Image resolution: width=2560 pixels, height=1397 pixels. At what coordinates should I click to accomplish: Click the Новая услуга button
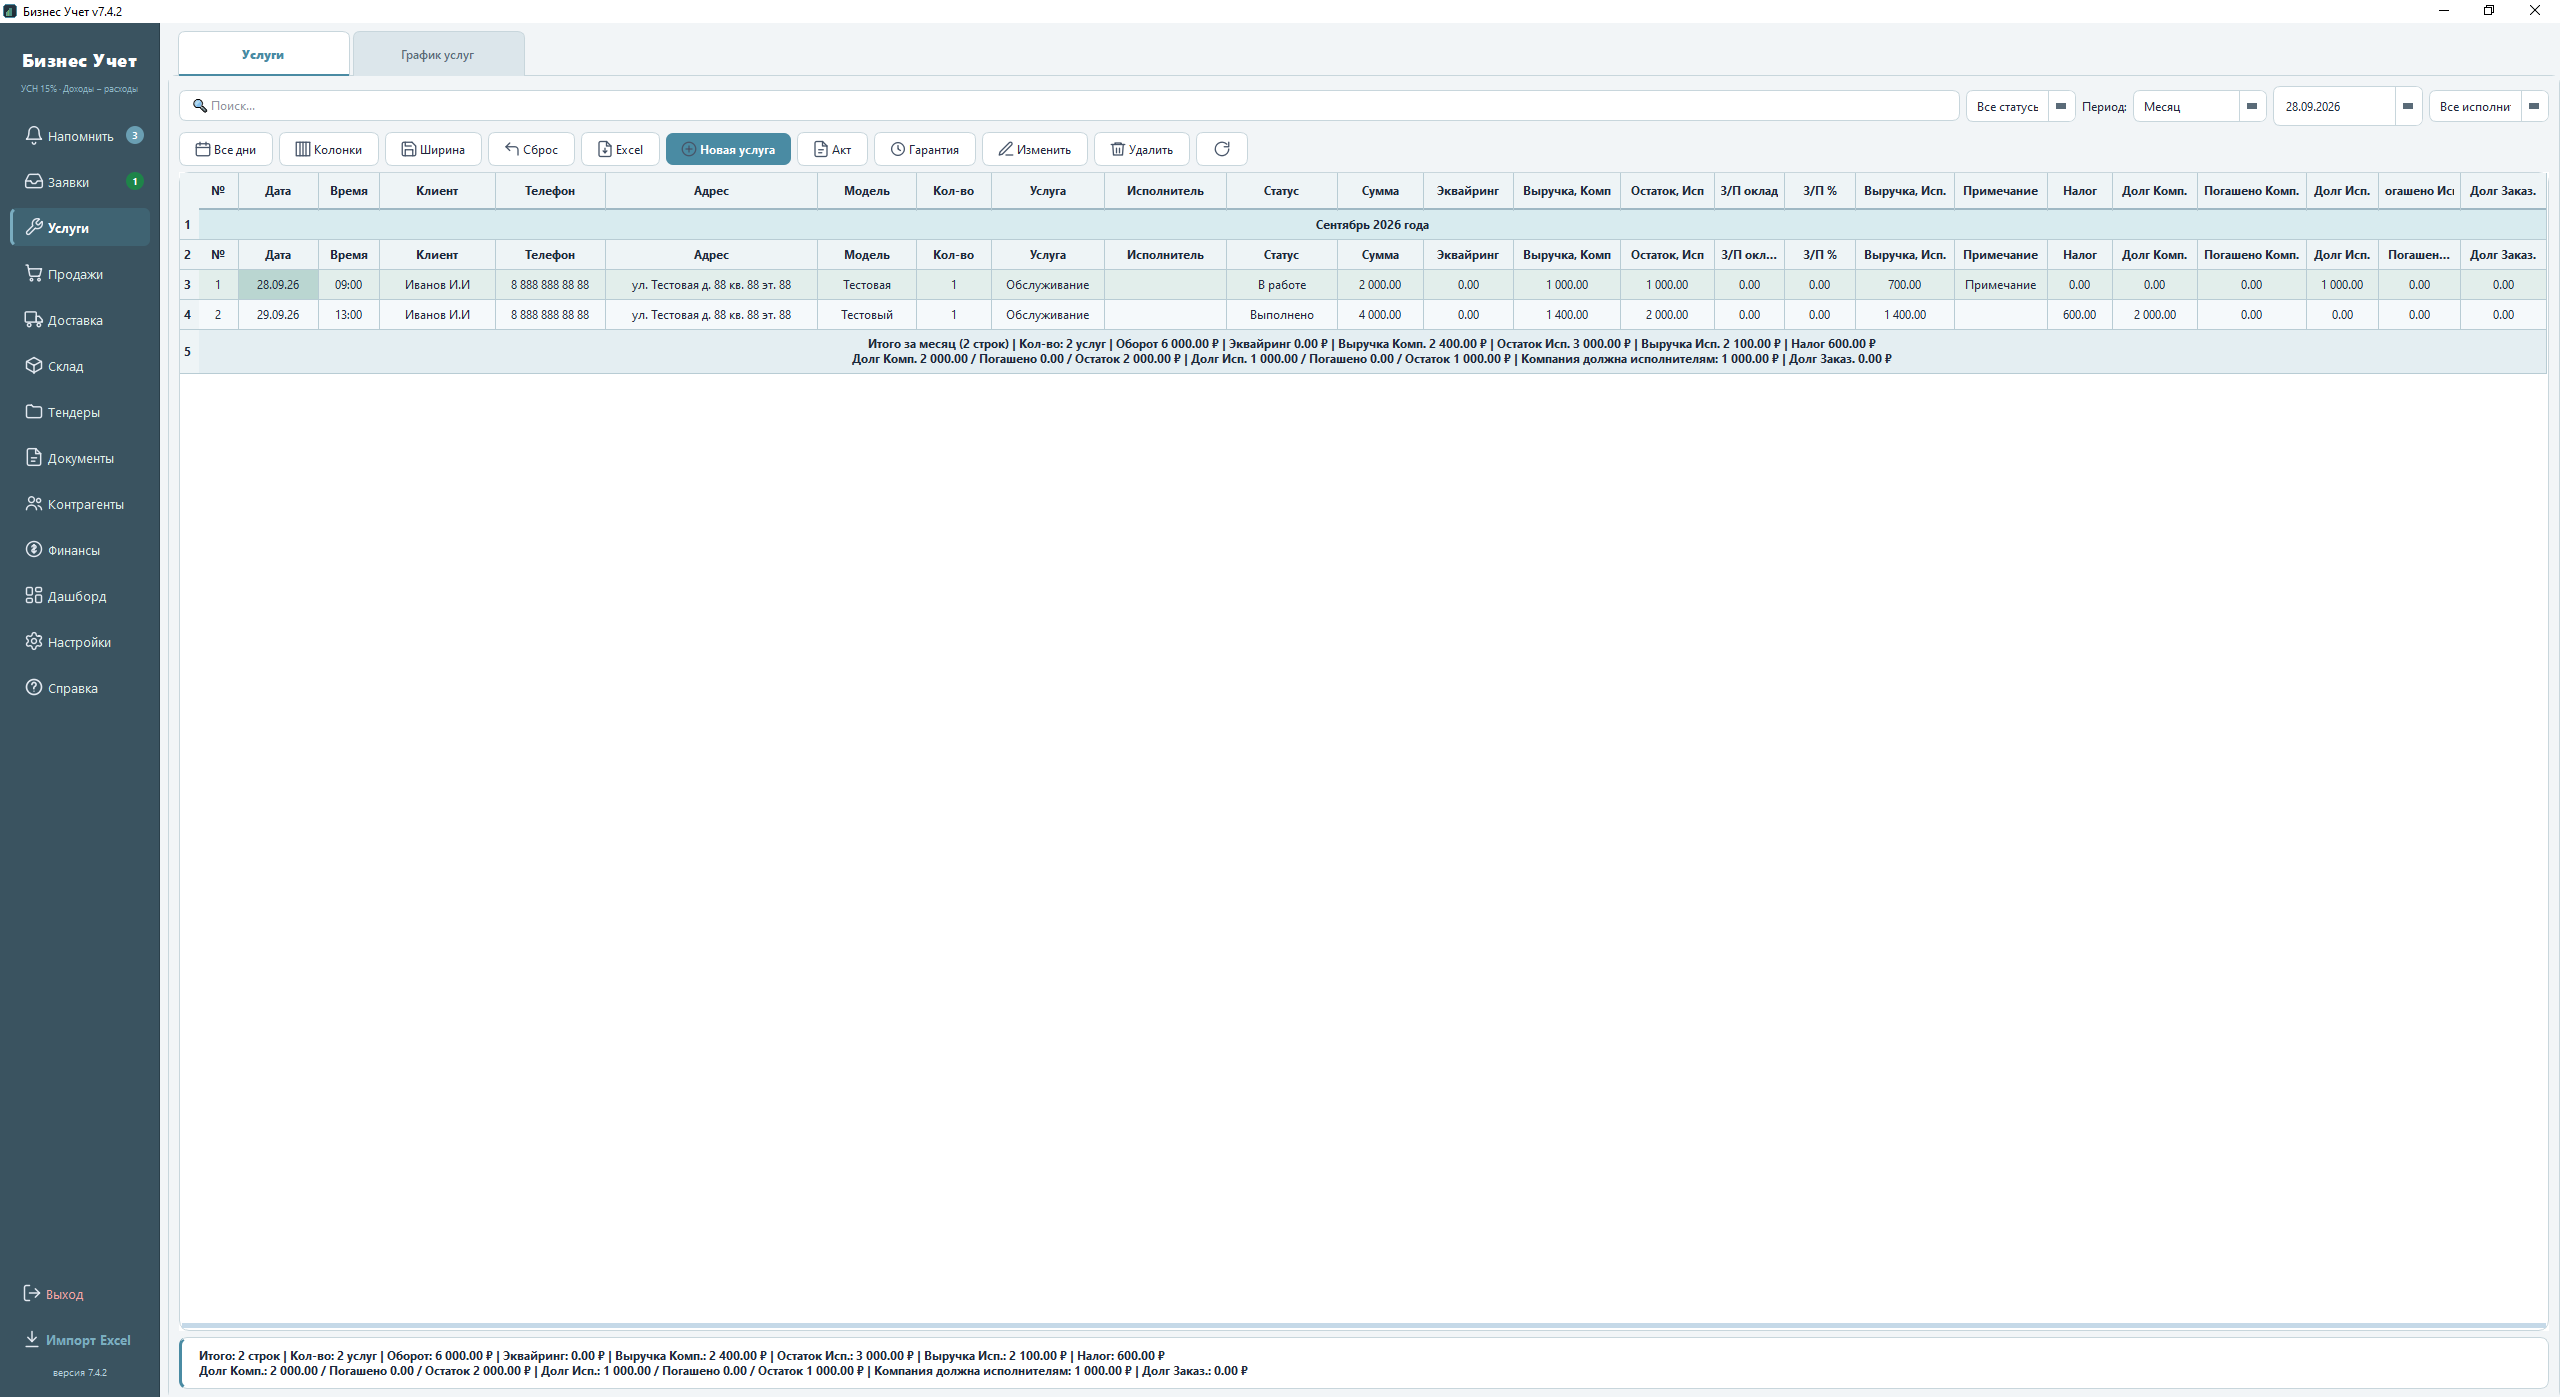[728, 149]
